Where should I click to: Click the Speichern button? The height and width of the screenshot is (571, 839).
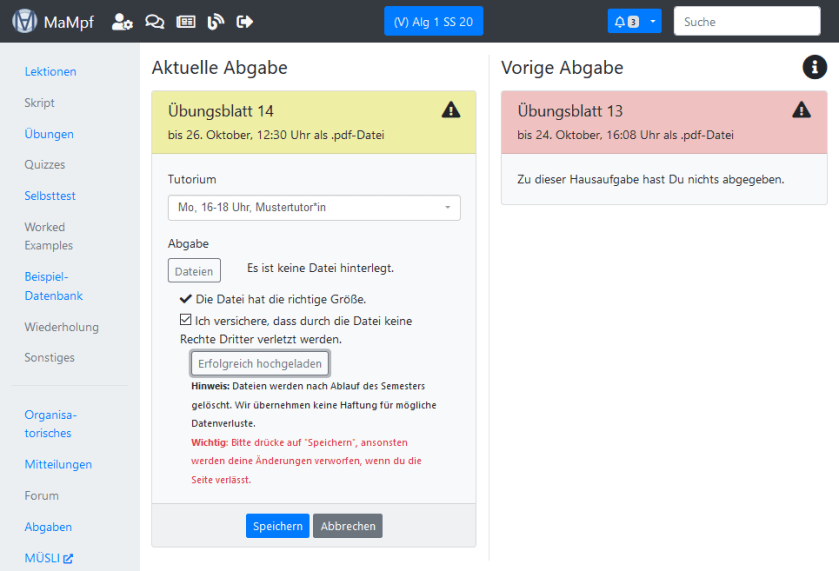coord(277,526)
